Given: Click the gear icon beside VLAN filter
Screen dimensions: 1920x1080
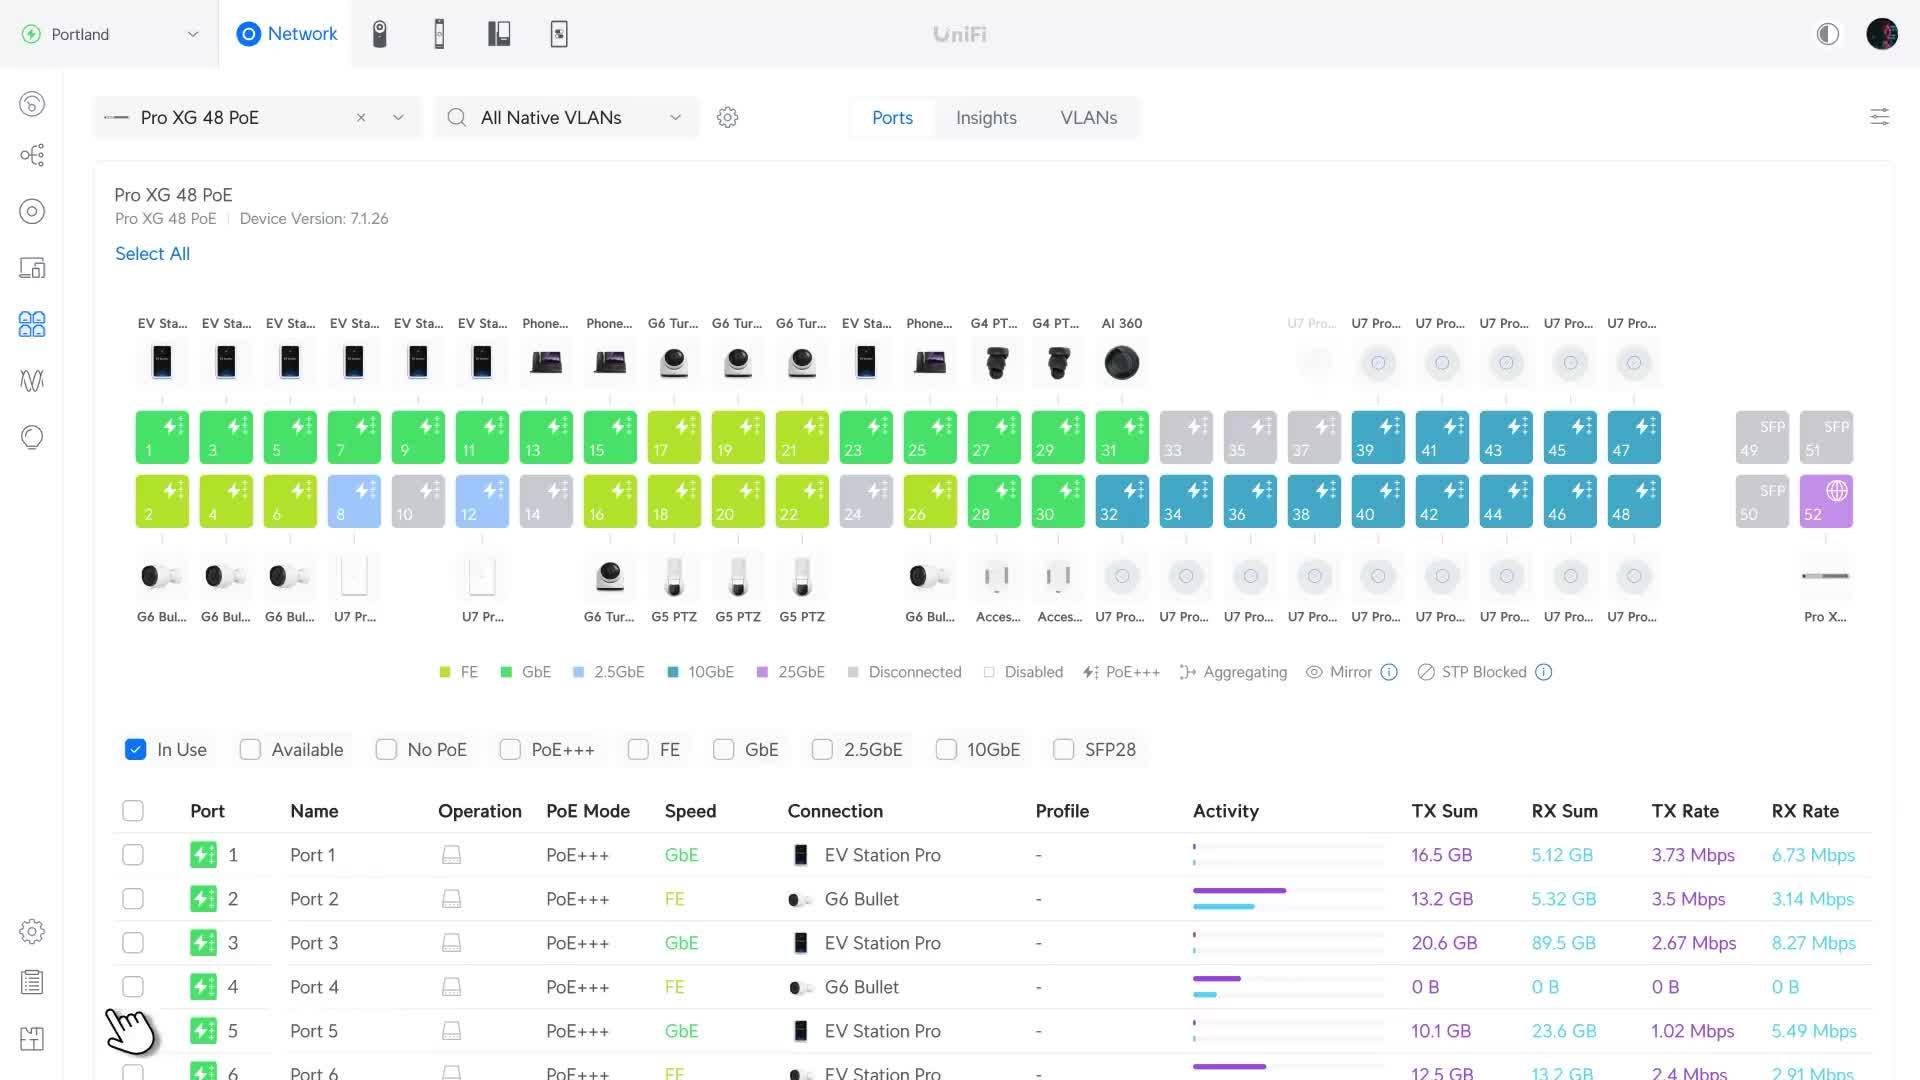Looking at the screenshot, I should tap(727, 118).
